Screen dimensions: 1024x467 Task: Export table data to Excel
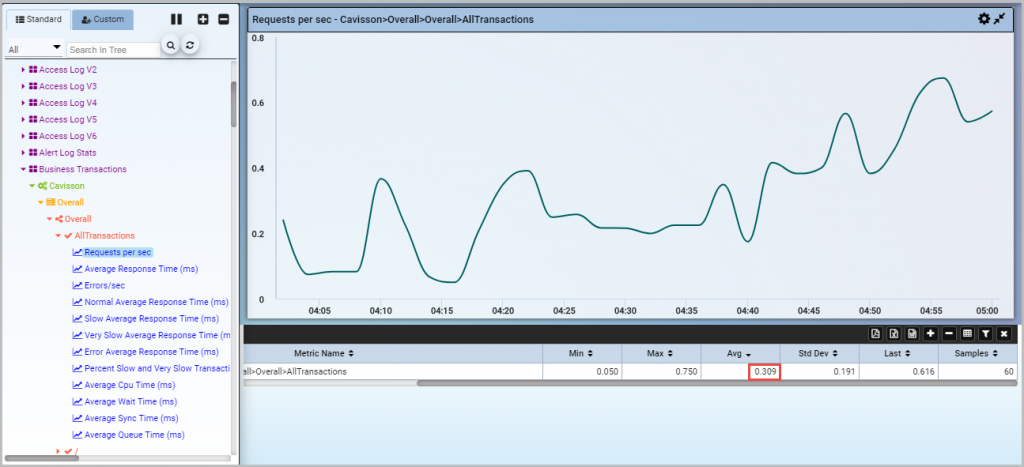894,334
